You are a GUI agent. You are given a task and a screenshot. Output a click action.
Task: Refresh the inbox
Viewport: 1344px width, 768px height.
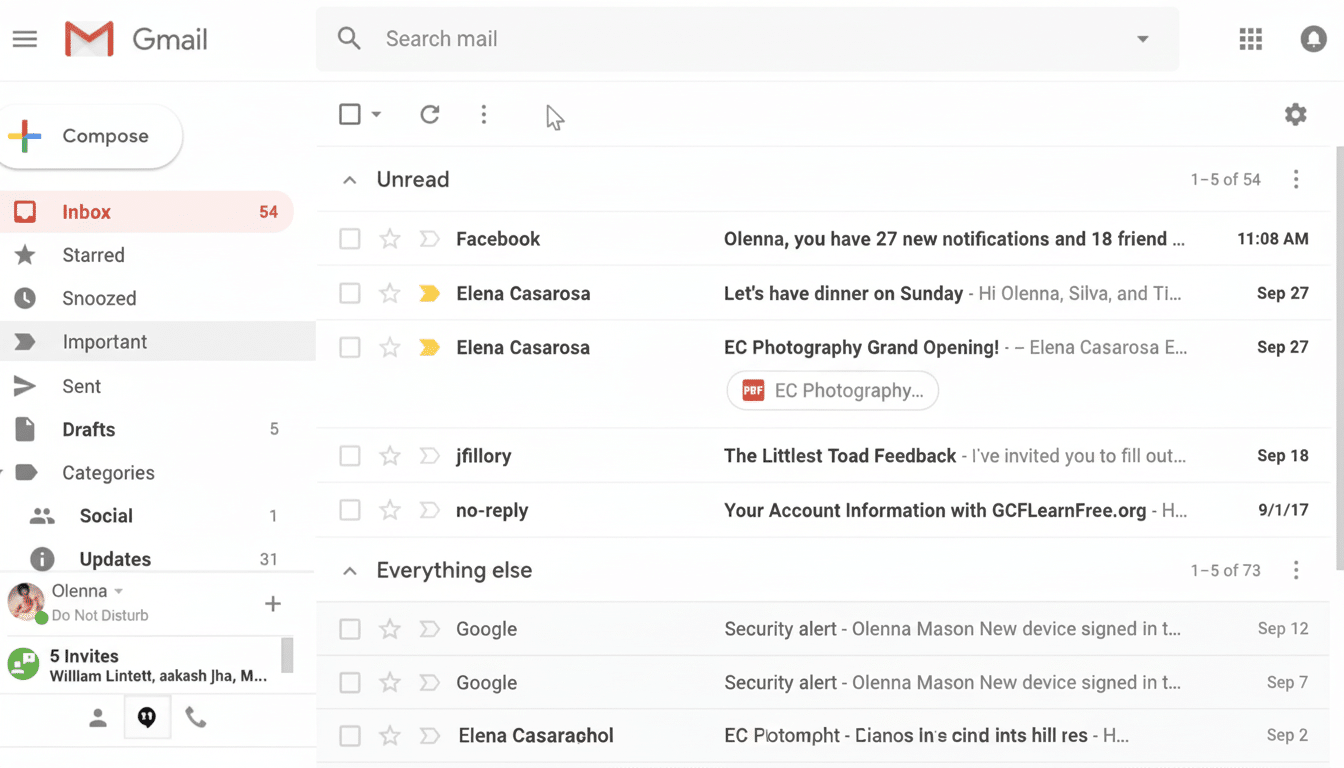pyautogui.click(x=429, y=114)
